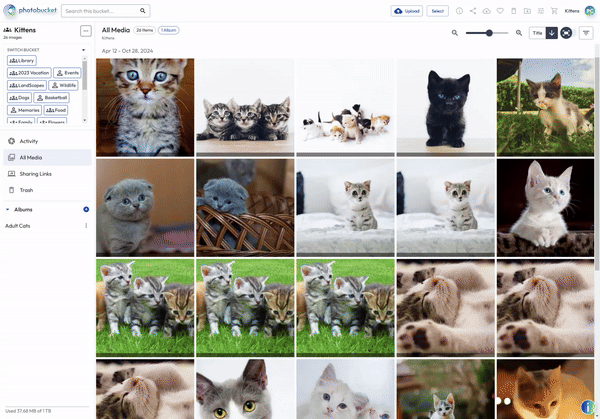Viewport: 600px width, 419px height.
Task: Open the group of kittens on white photo
Action: click(346, 107)
